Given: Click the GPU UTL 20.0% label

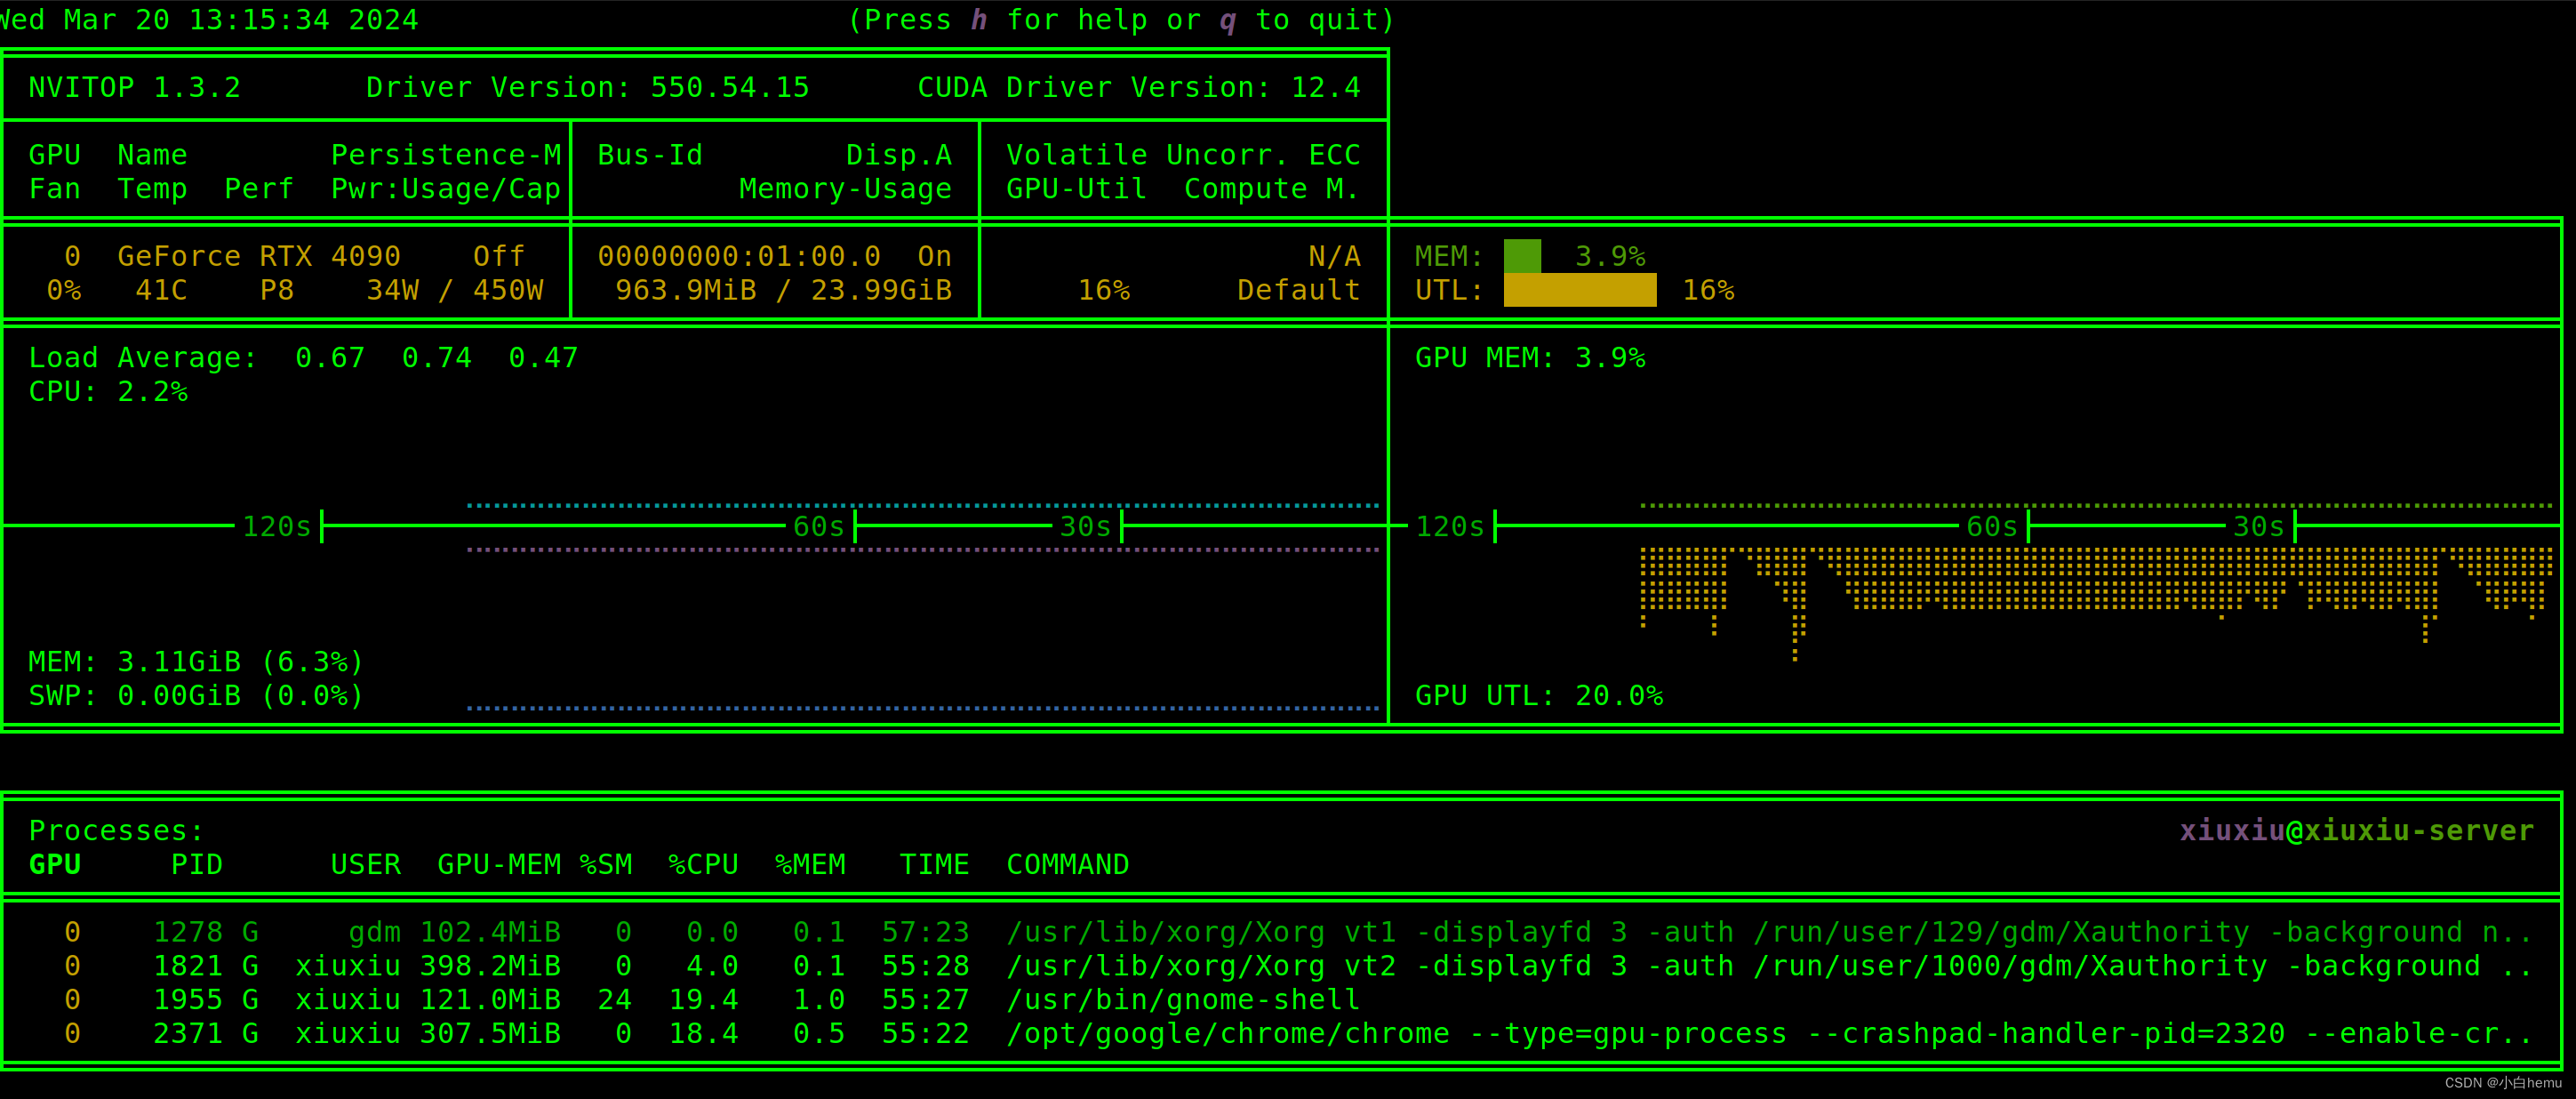Looking at the screenshot, I should point(1538,695).
